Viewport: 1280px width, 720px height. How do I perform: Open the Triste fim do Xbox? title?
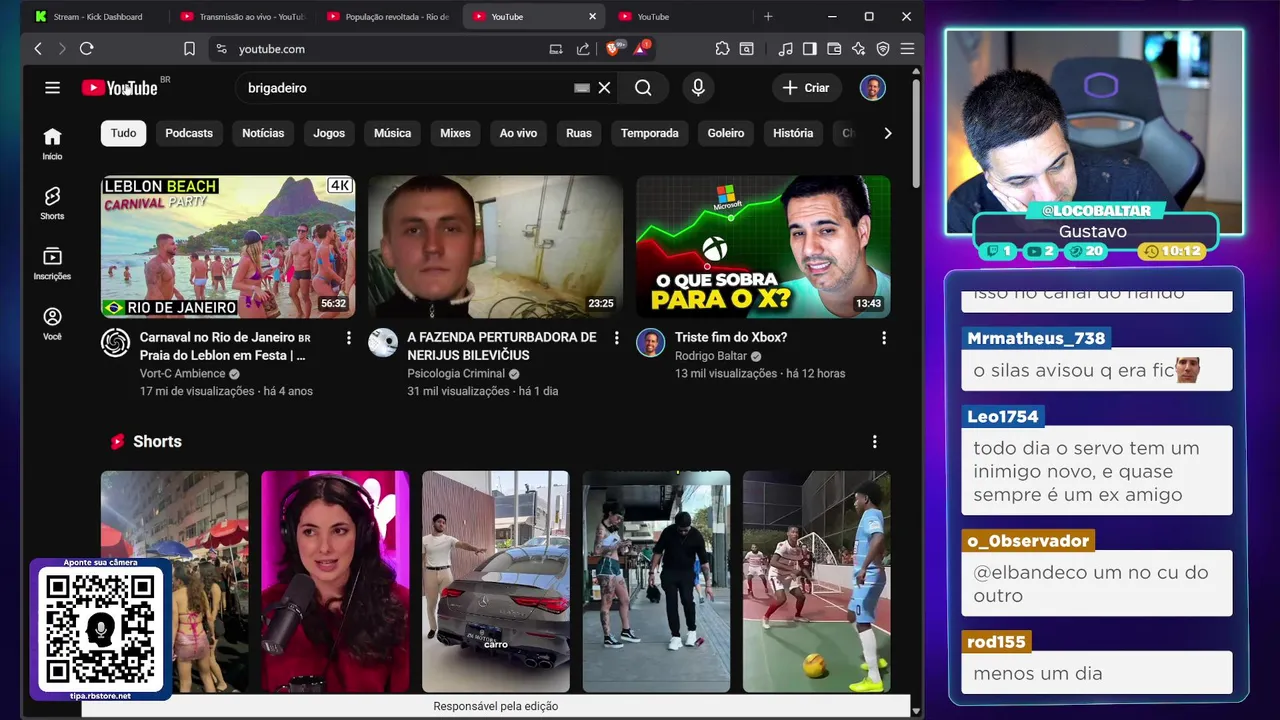tap(731, 338)
